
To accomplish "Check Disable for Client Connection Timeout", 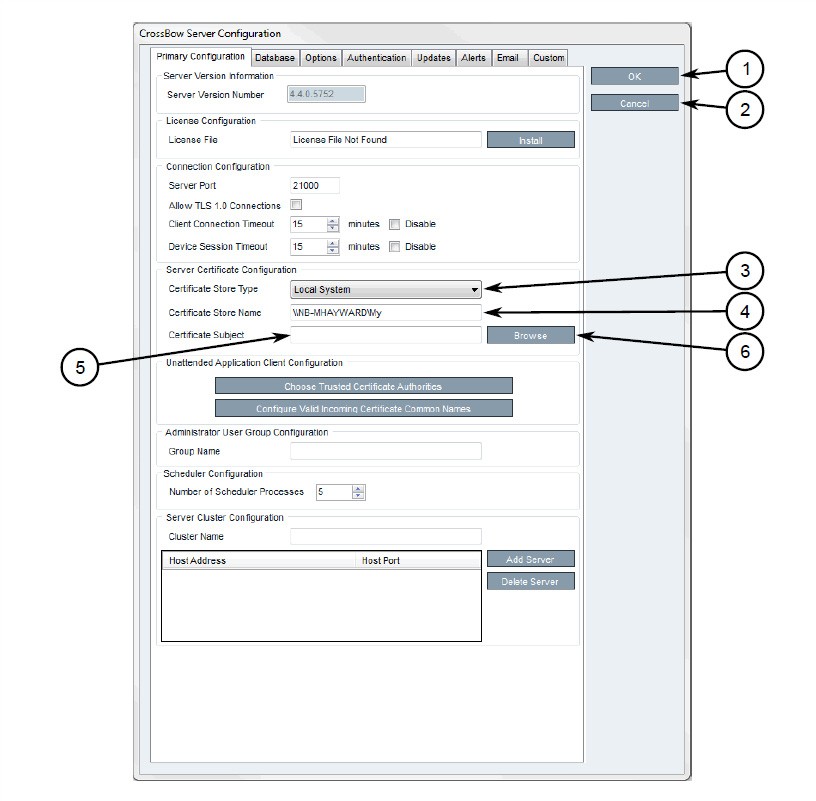I will tap(395, 224).
